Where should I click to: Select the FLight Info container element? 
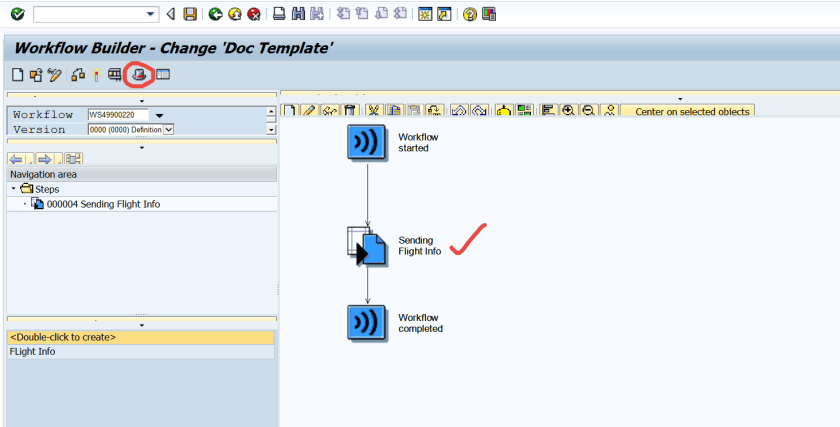140,352
